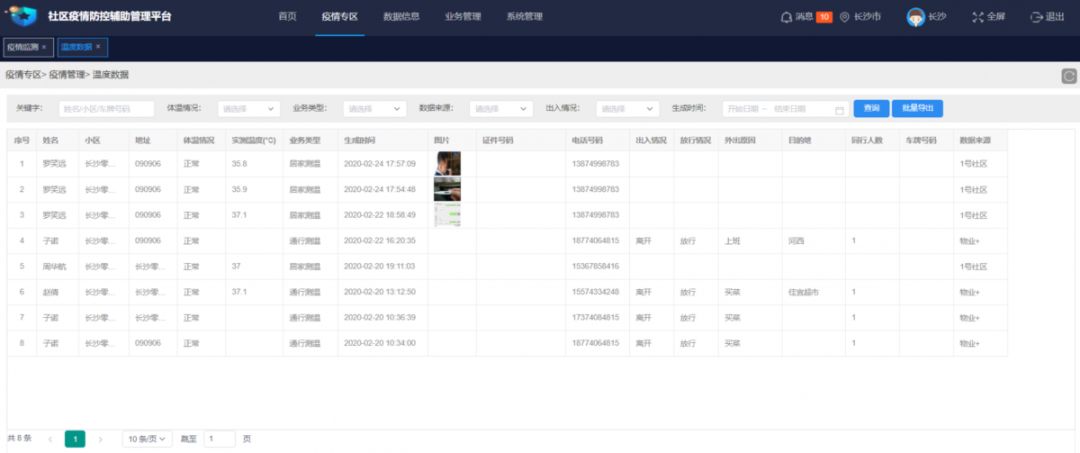Click 疫情管理 in breadcrumb
1080x453 pixels.
67,75
